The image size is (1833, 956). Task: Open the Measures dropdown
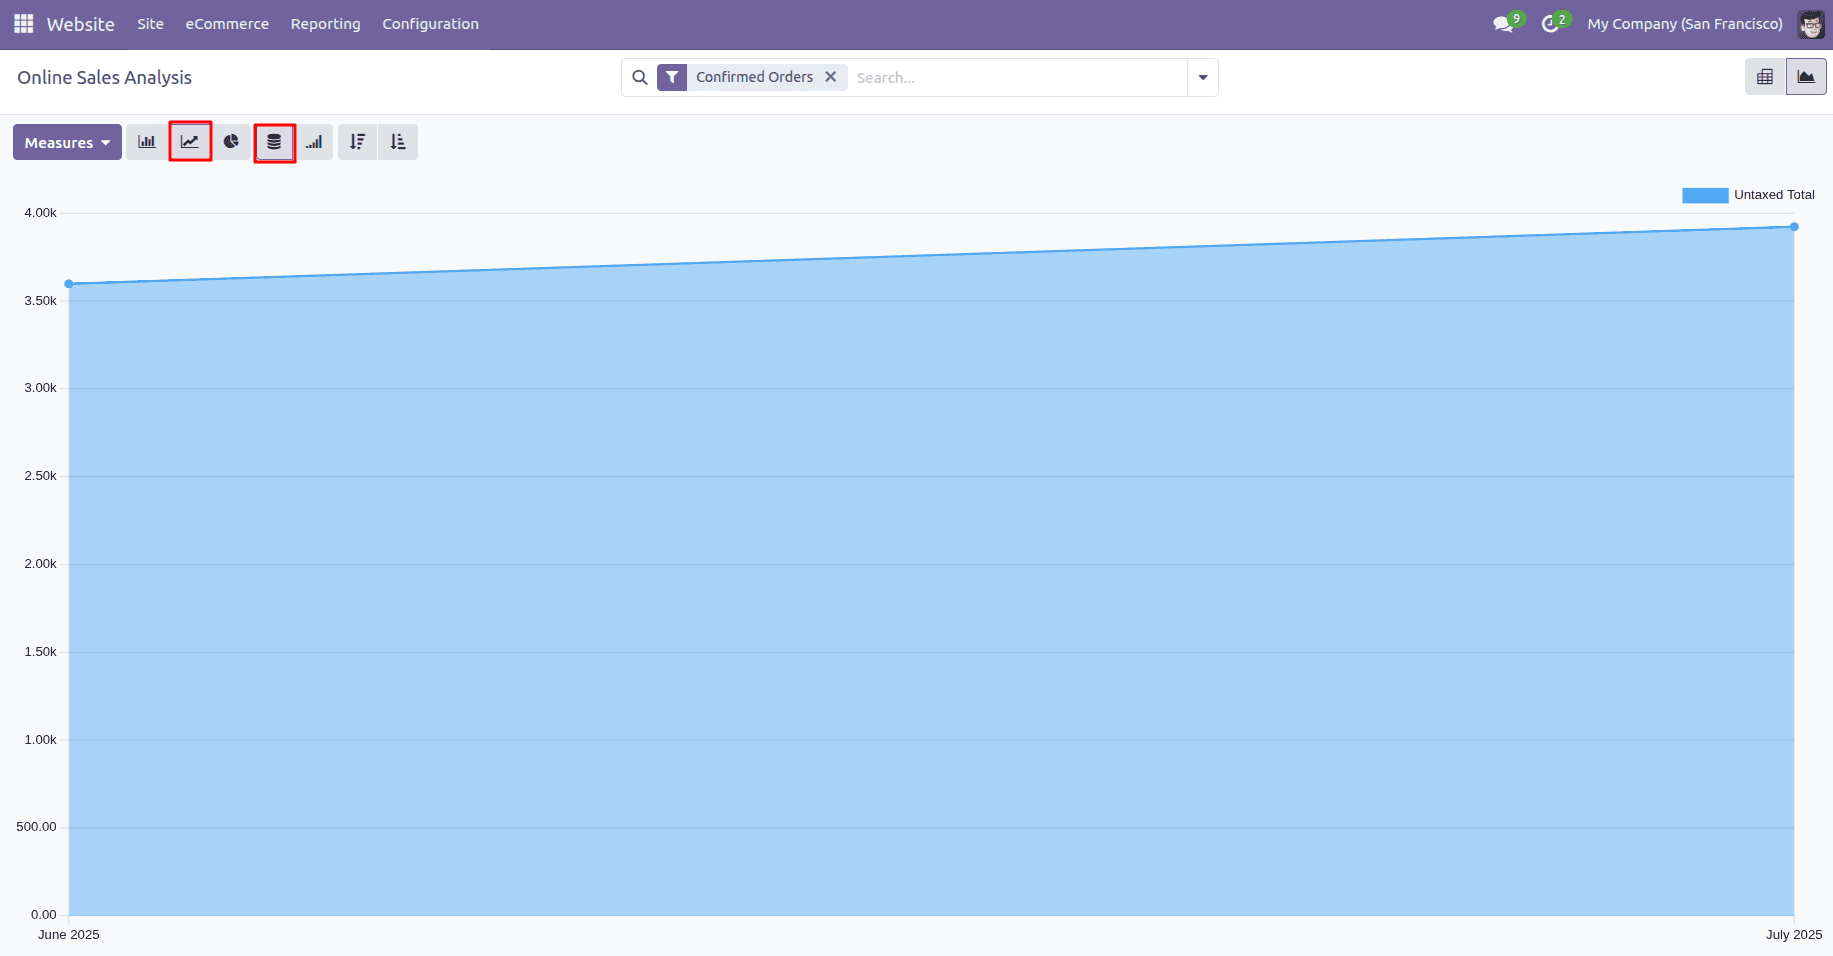coord(67,142)
